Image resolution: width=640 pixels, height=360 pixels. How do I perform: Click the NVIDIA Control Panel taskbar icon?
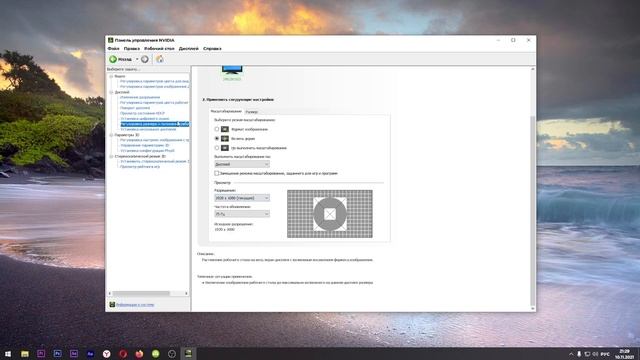188,354
